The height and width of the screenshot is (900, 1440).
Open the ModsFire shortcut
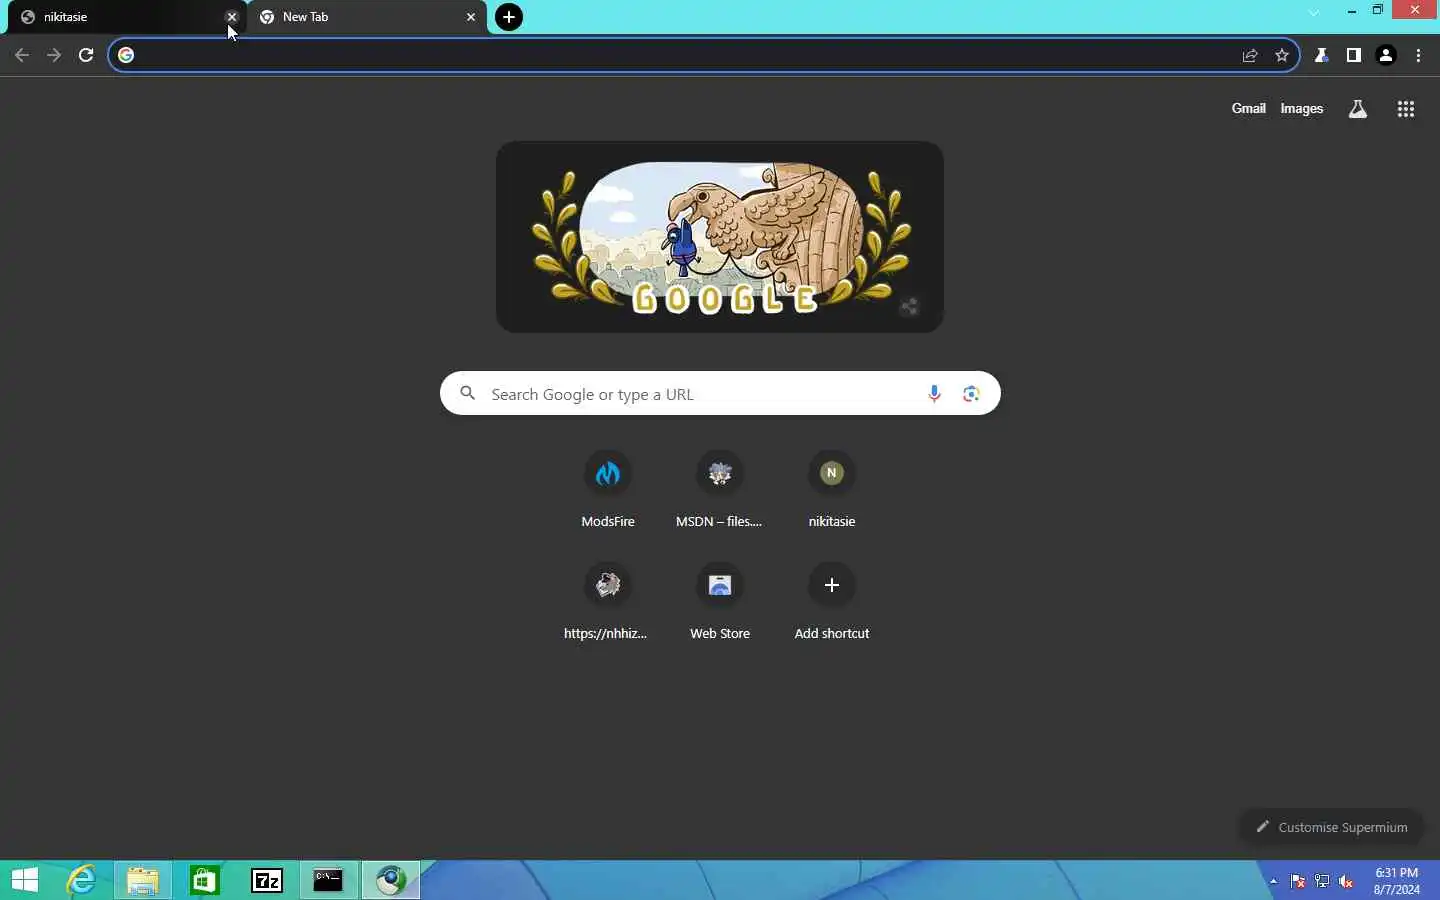pyautogui.click(x=608, y=490)
